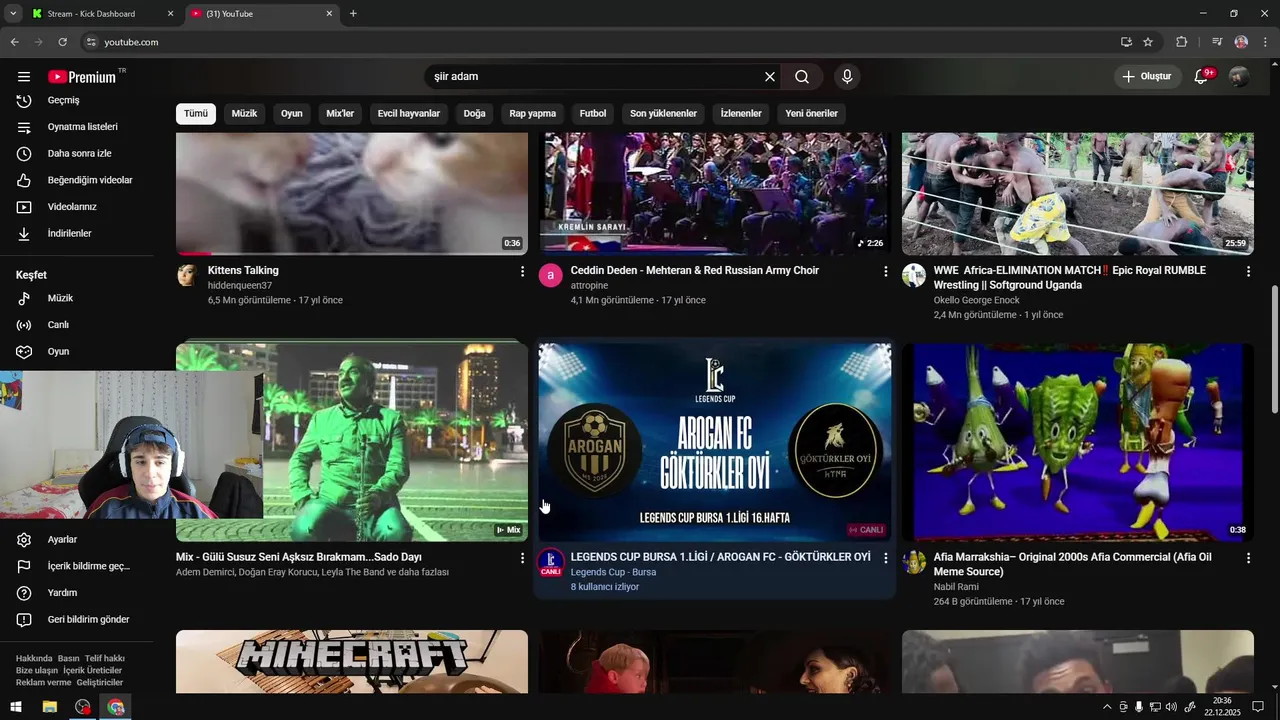Run search with magnifier button
The width and height of the screenshot is (1280, 720).
click(802, 77)
